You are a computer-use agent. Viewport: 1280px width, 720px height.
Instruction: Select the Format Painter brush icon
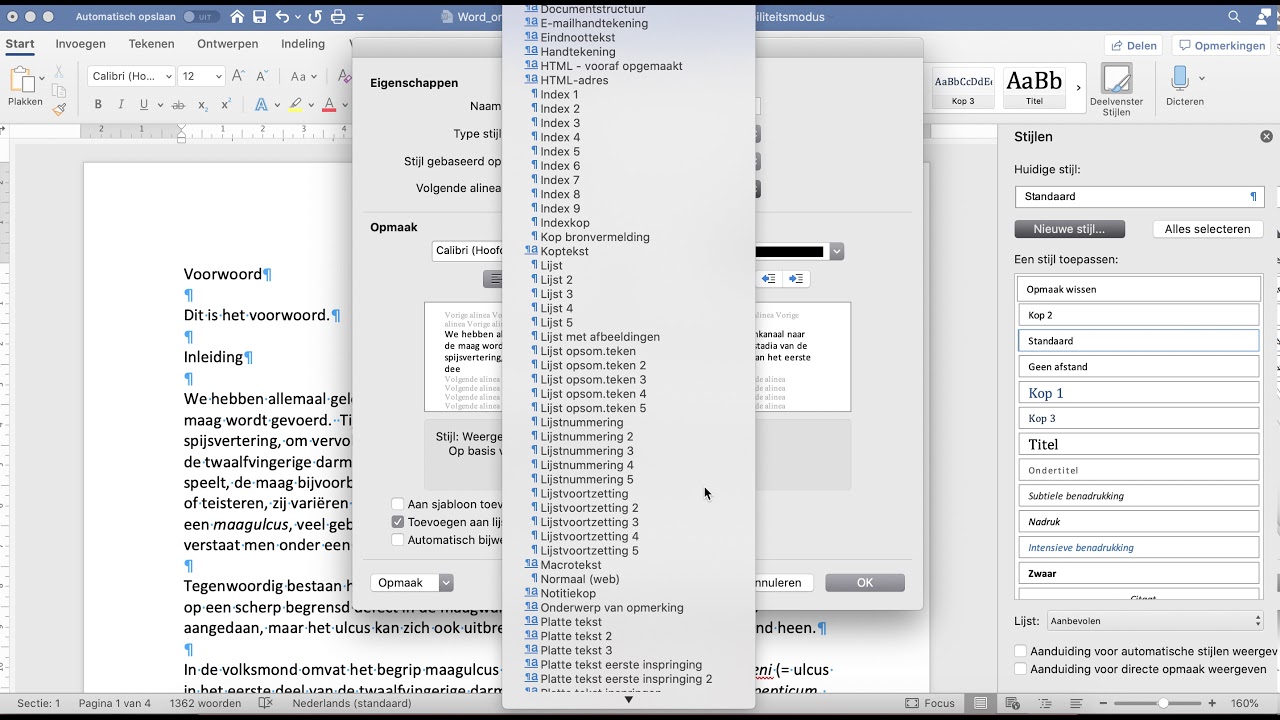point(60,109)
